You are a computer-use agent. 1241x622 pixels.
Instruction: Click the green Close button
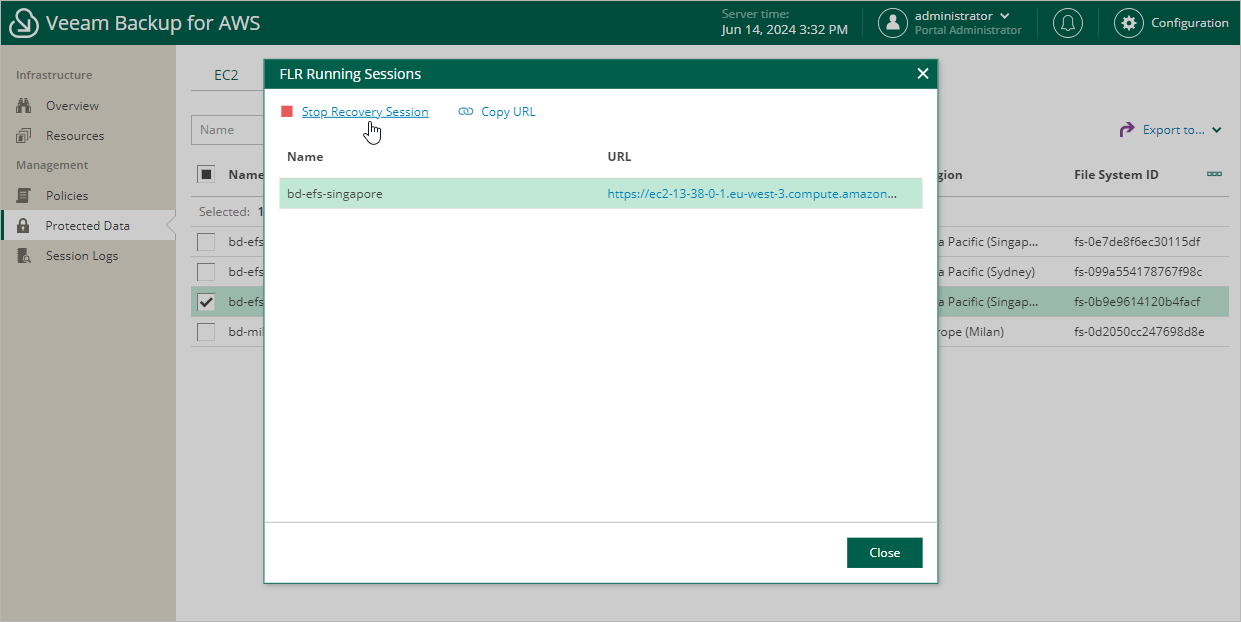[884, 553]
